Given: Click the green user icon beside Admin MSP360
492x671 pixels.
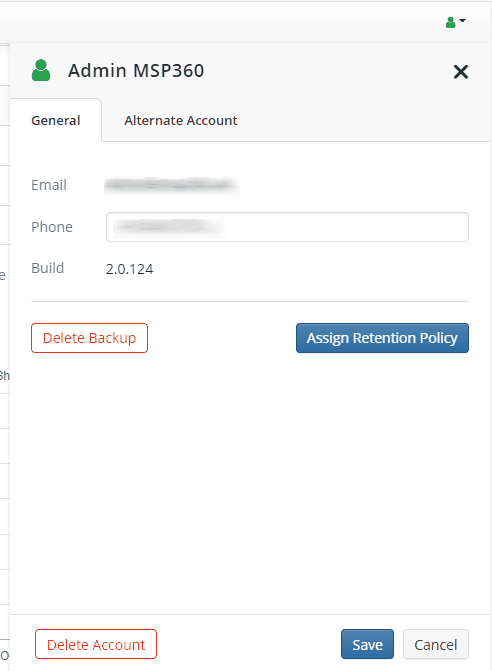Looking at the screenshot, I should [x=41, y=71].
